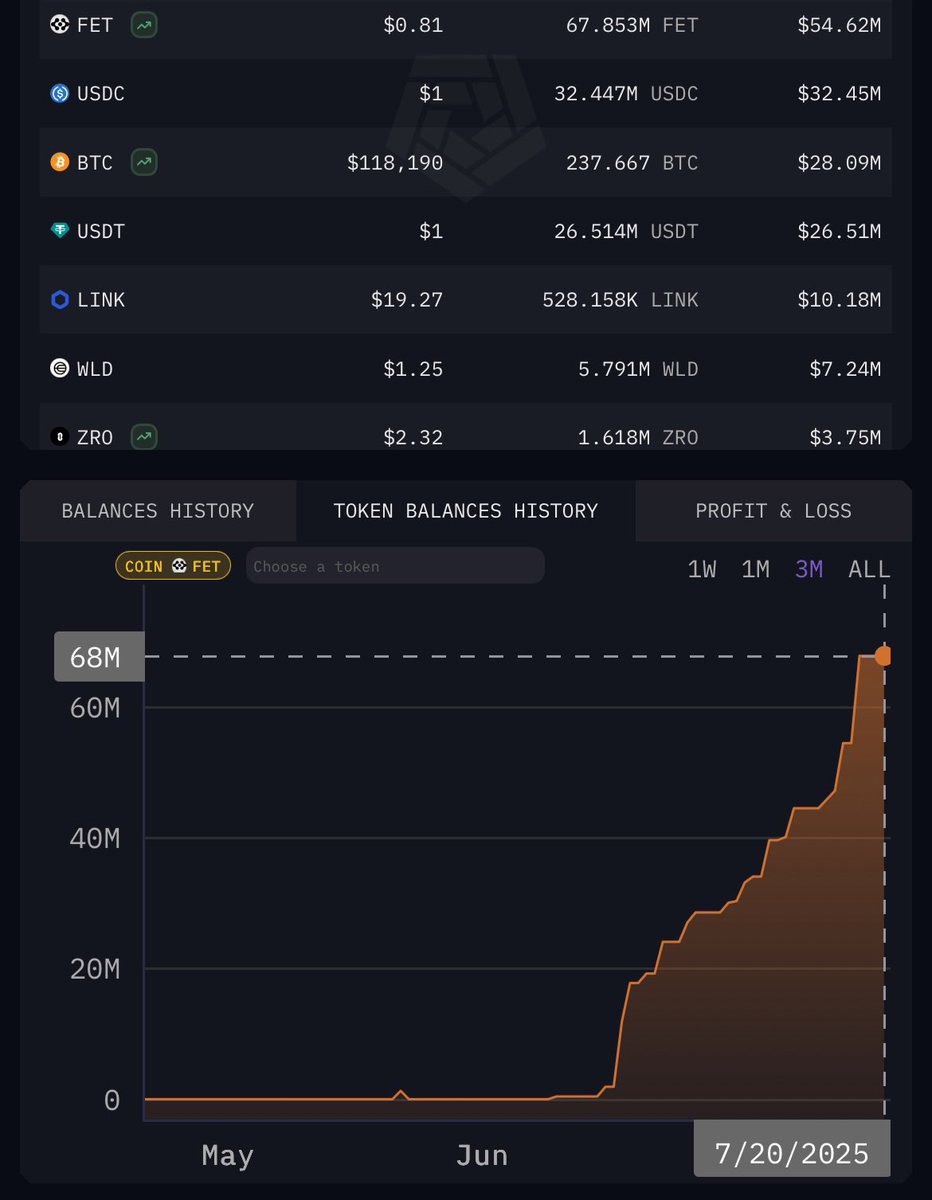Viewport: 932px width, 1200px height.
Task: Click the ZRO value $3.75M
Action: pyautogui.click(x=845, y=437)
